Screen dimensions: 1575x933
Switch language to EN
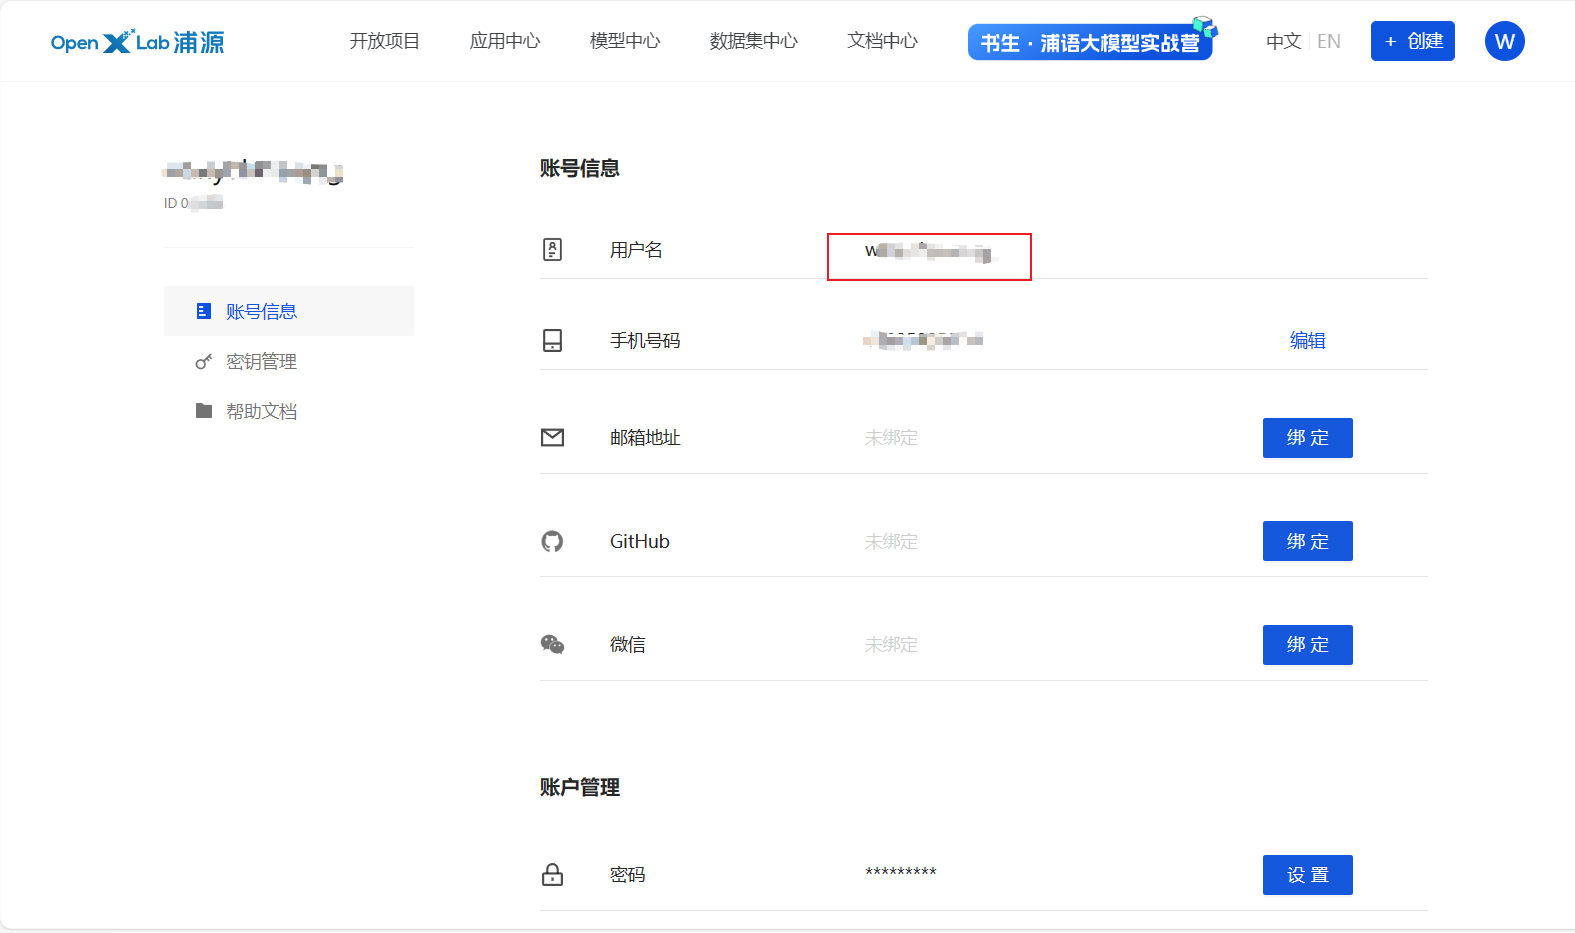[x=1329, y=41]
